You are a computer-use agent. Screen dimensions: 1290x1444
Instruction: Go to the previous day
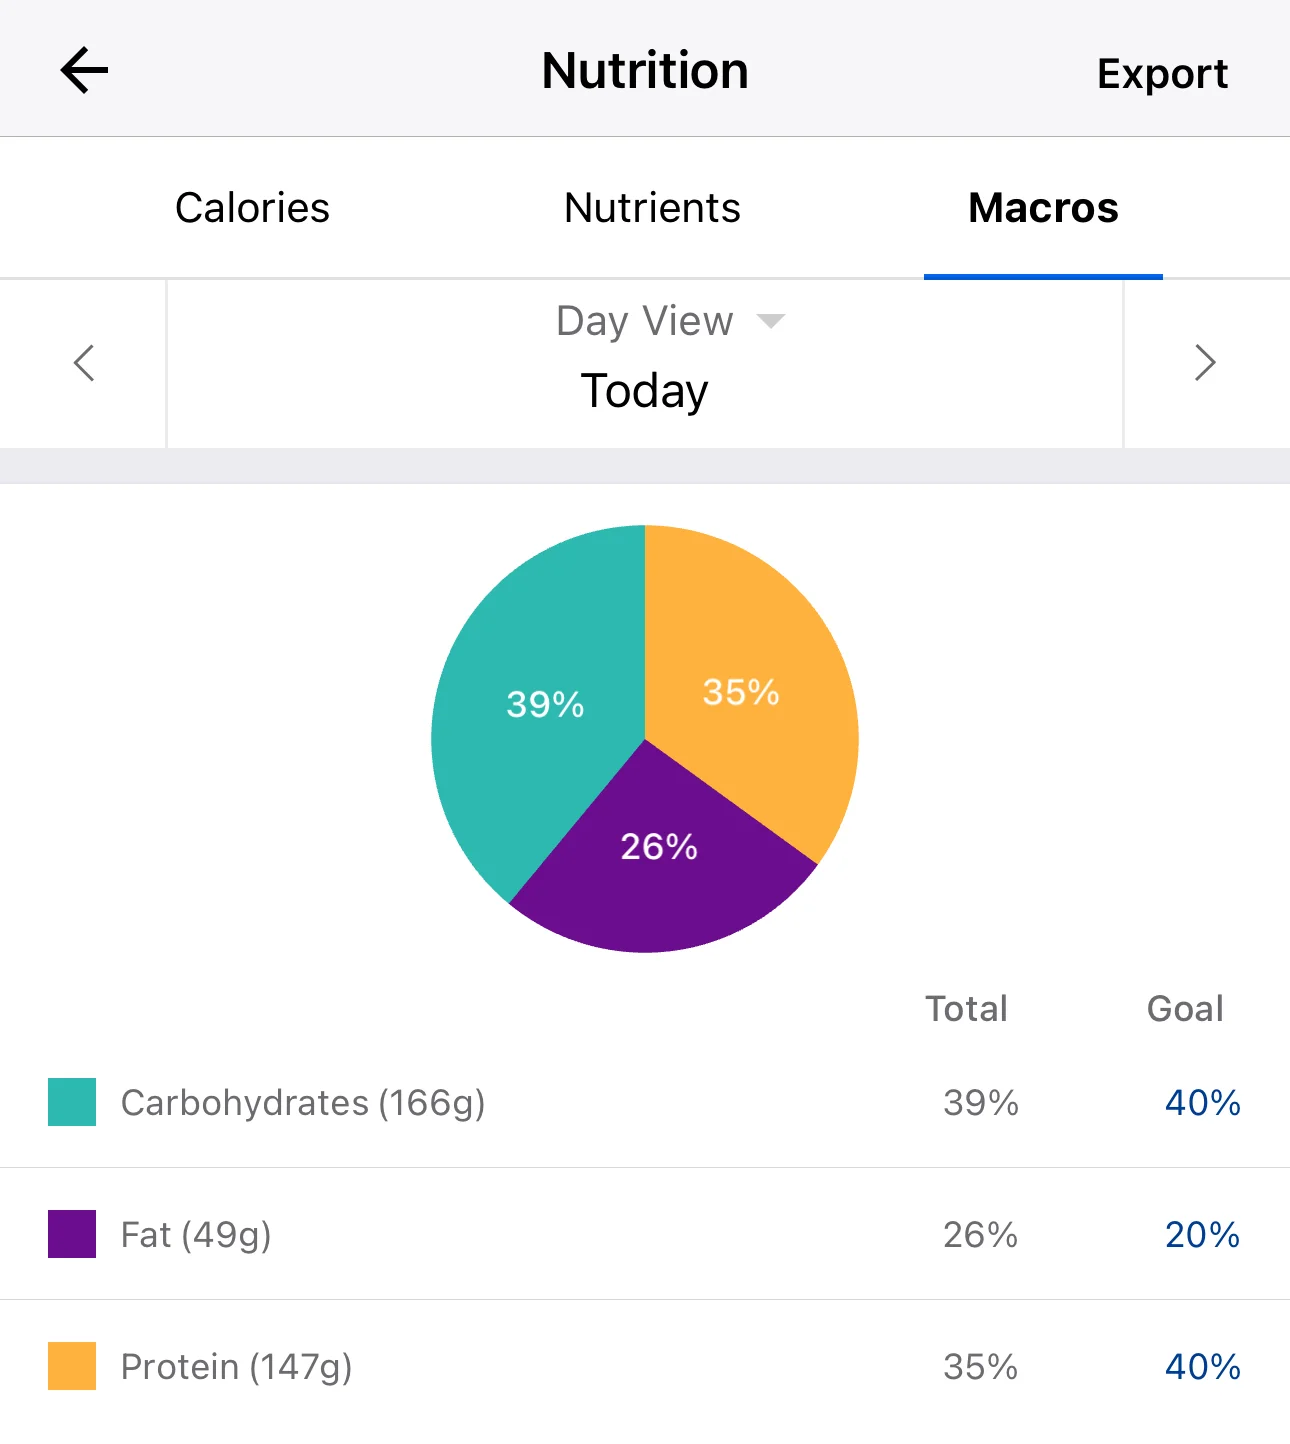(x=84, y=363)
